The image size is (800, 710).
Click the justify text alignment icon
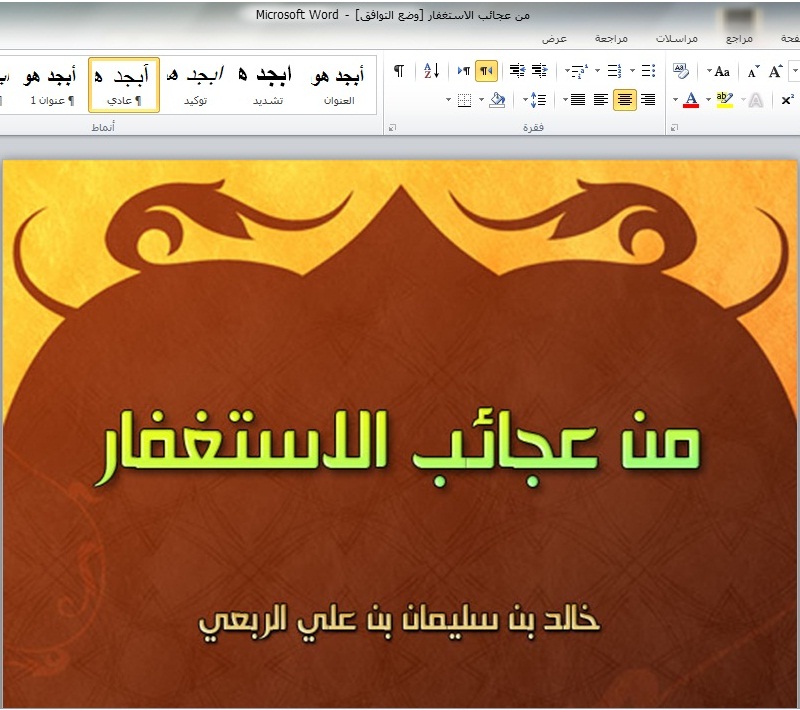click(577, 100)
